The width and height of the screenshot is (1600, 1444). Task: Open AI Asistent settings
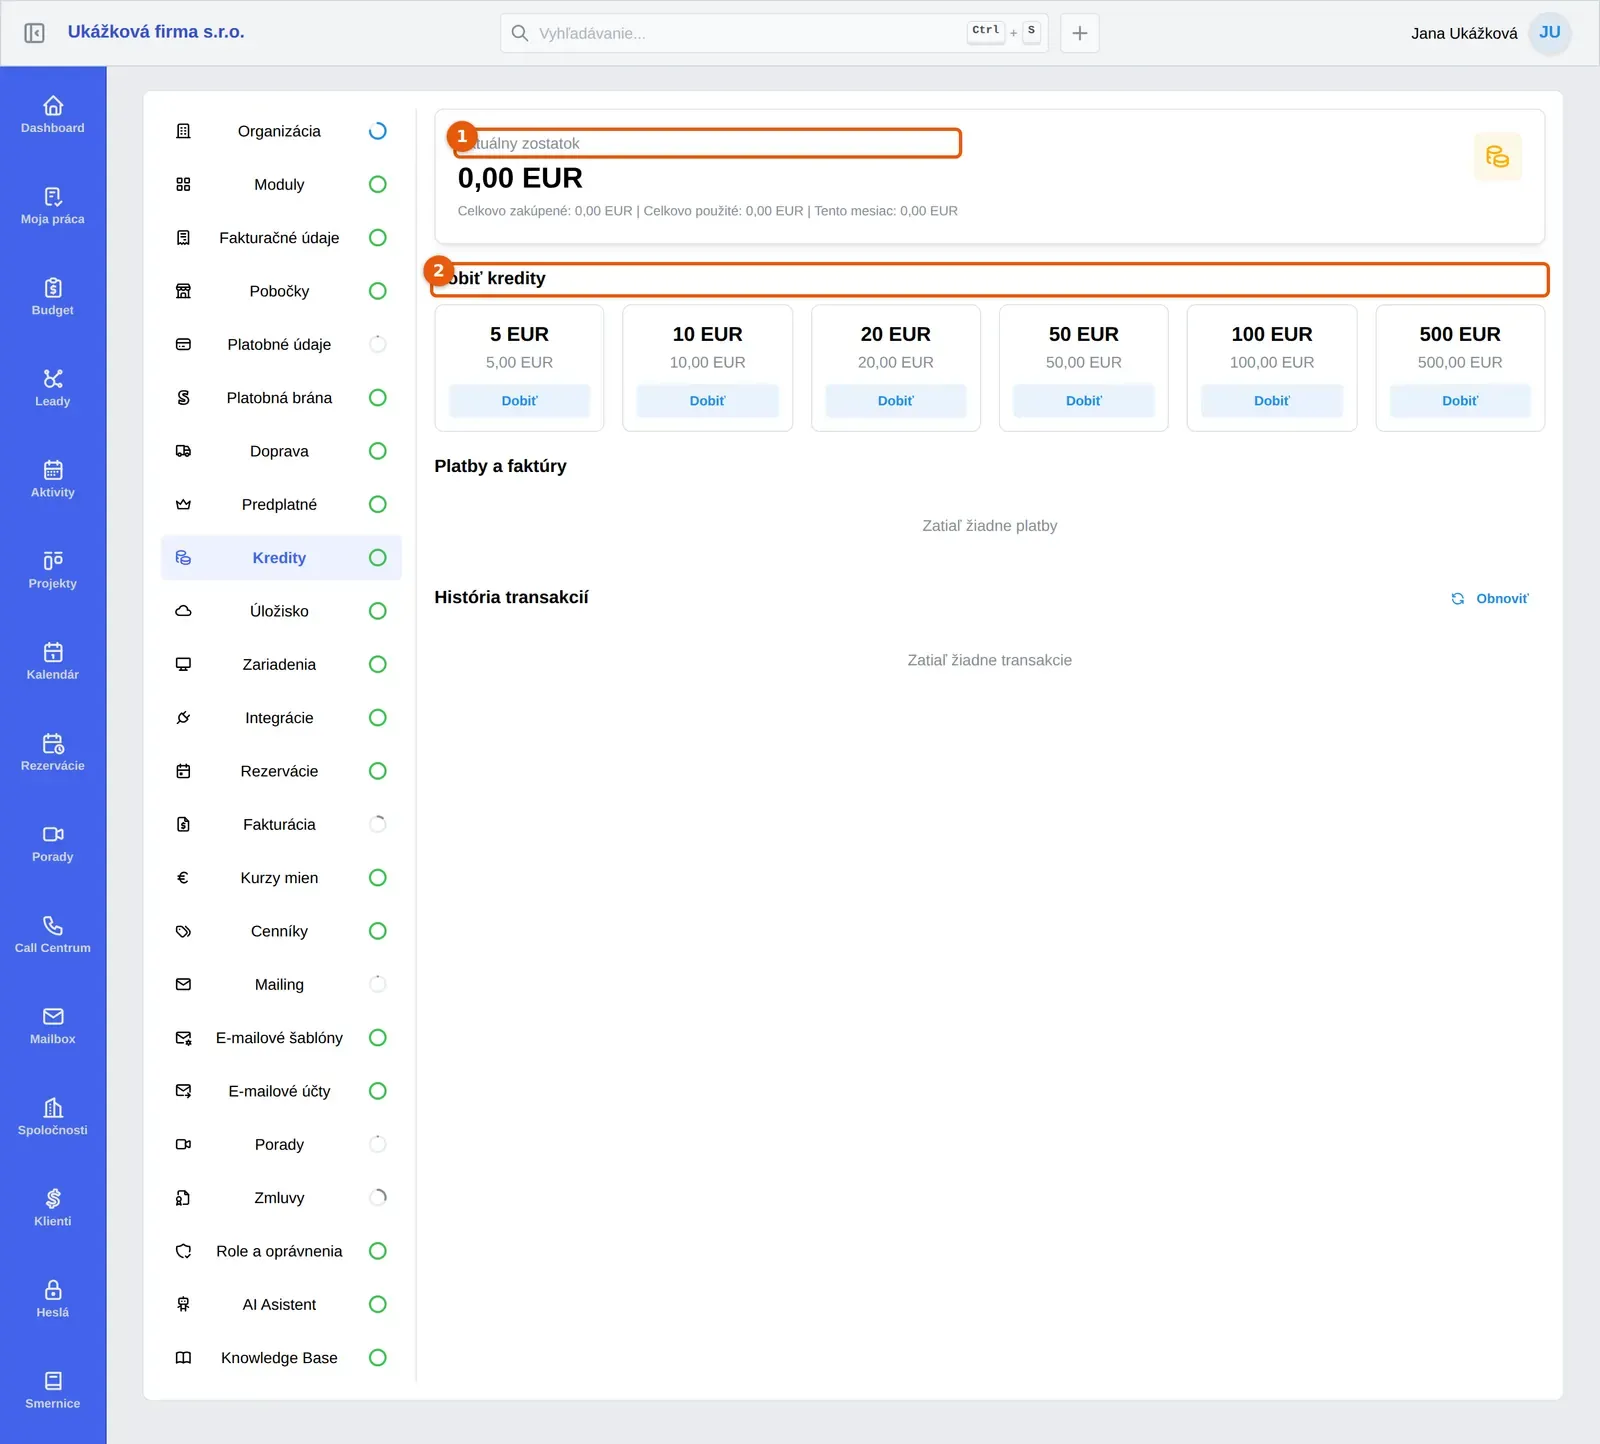click(x=281, y=1304)
